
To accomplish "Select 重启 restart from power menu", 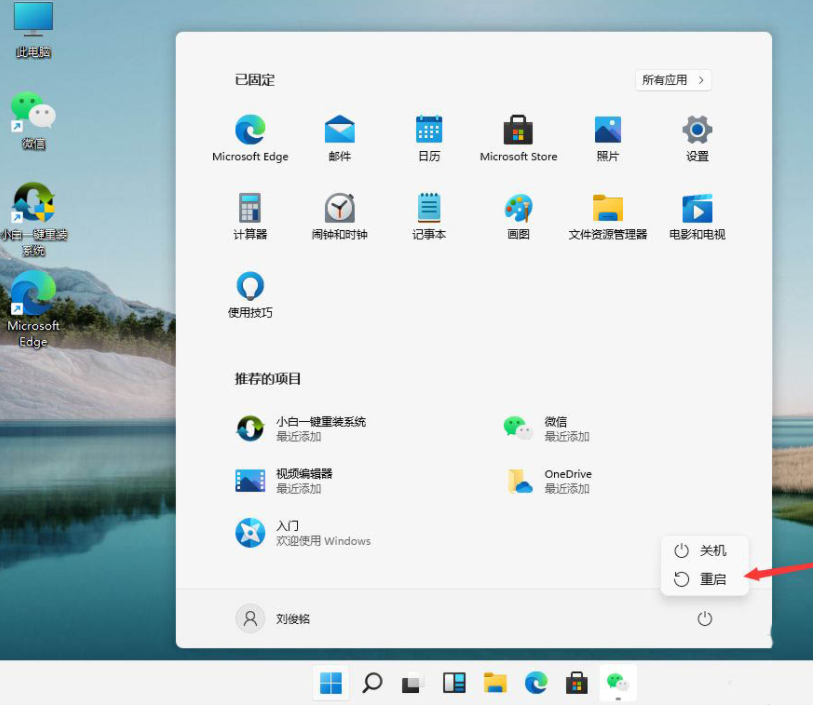I will pos(704,579).
